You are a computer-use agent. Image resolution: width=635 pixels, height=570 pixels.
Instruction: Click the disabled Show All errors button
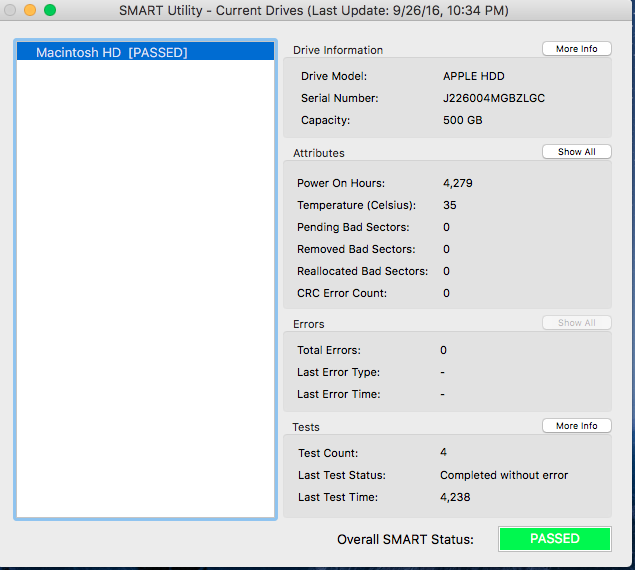point(577,322)
